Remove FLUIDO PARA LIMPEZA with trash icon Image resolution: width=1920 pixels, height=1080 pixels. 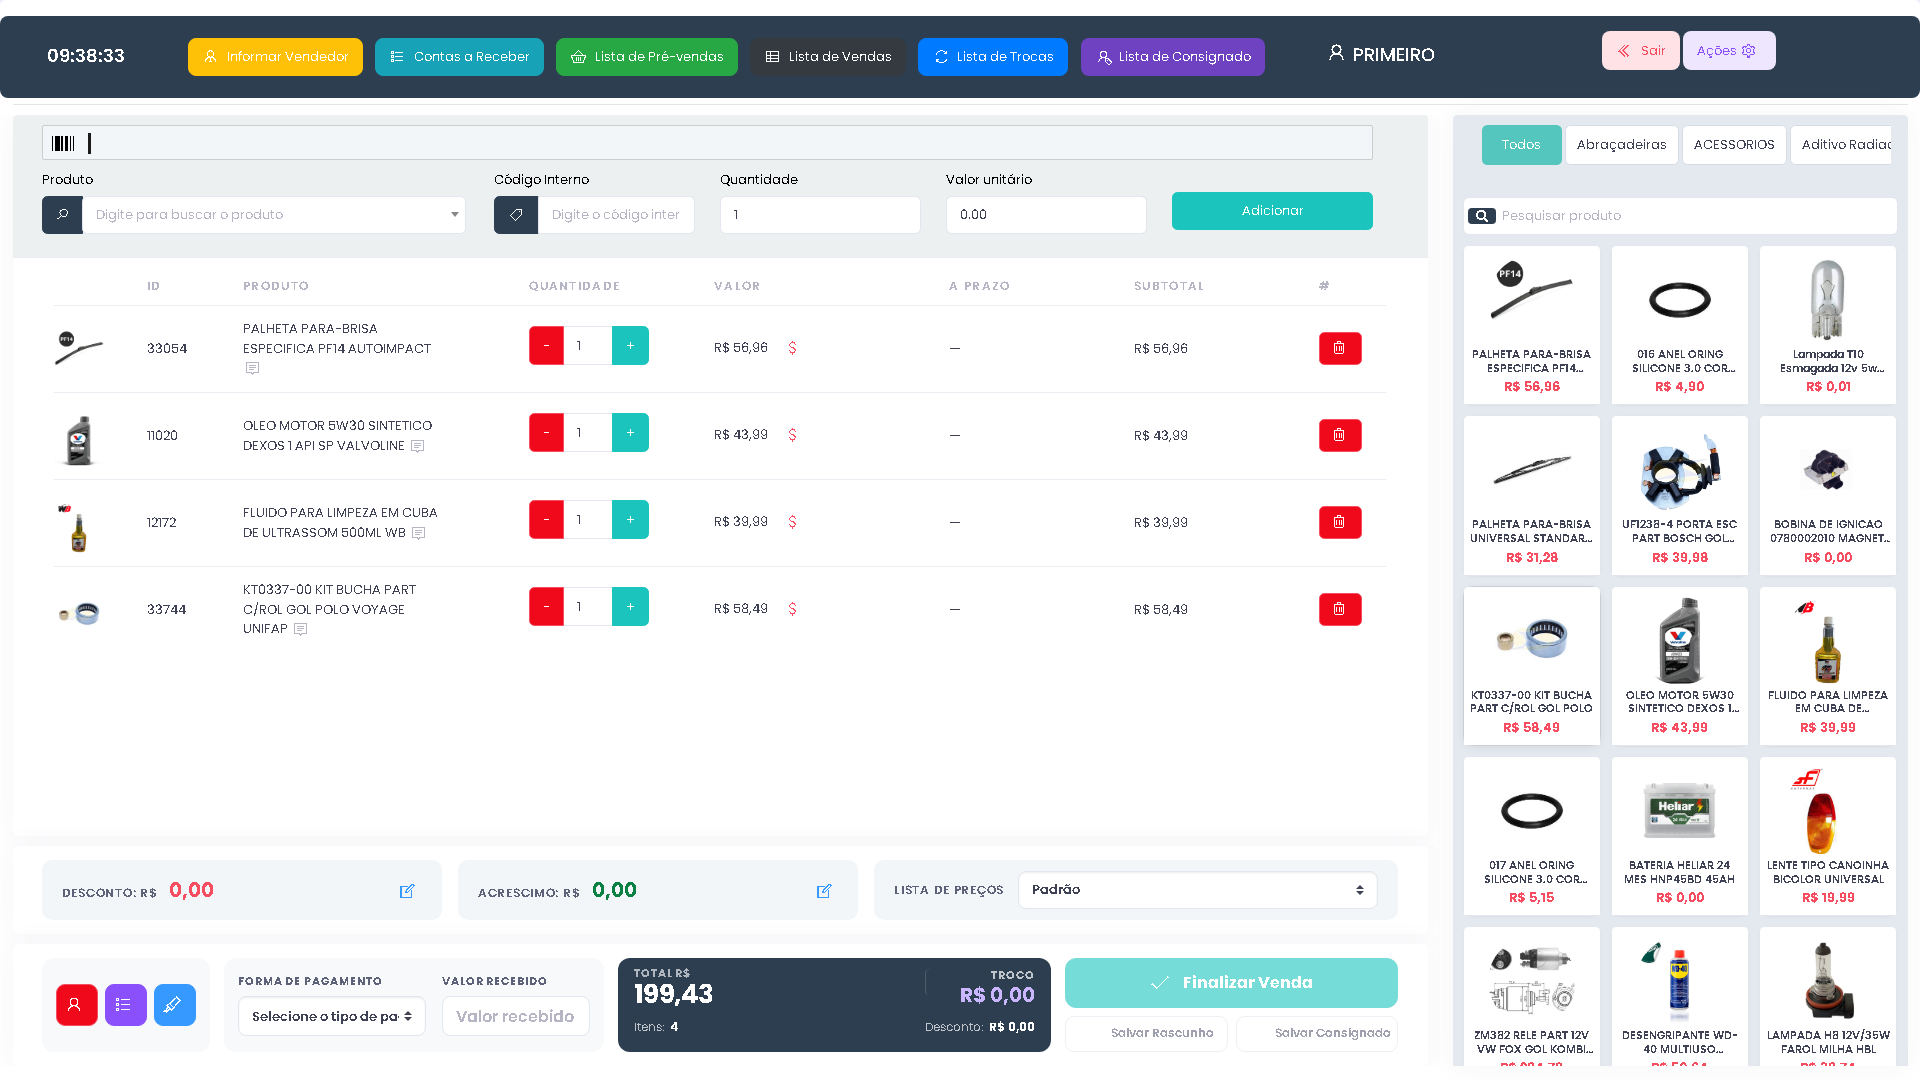(x=1340, y=522)
